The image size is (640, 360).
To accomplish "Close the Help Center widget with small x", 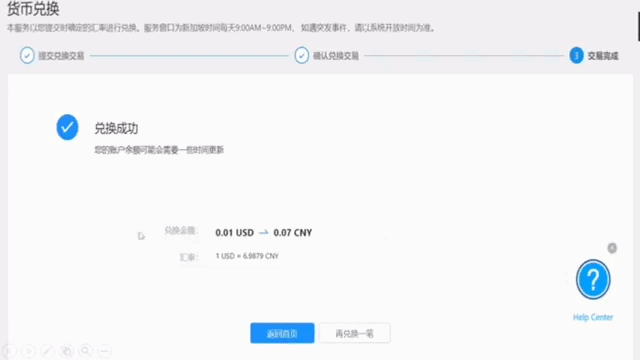I will [612, 248].
